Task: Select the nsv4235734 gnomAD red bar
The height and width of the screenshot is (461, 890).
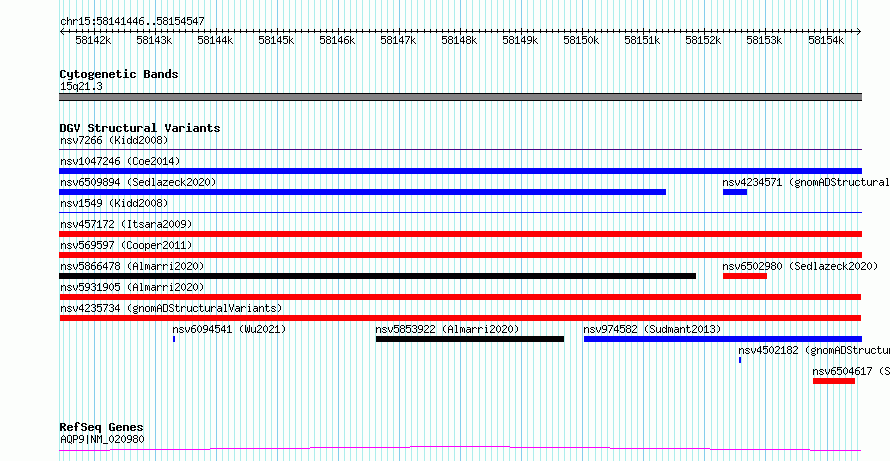Action: point(460,318)
